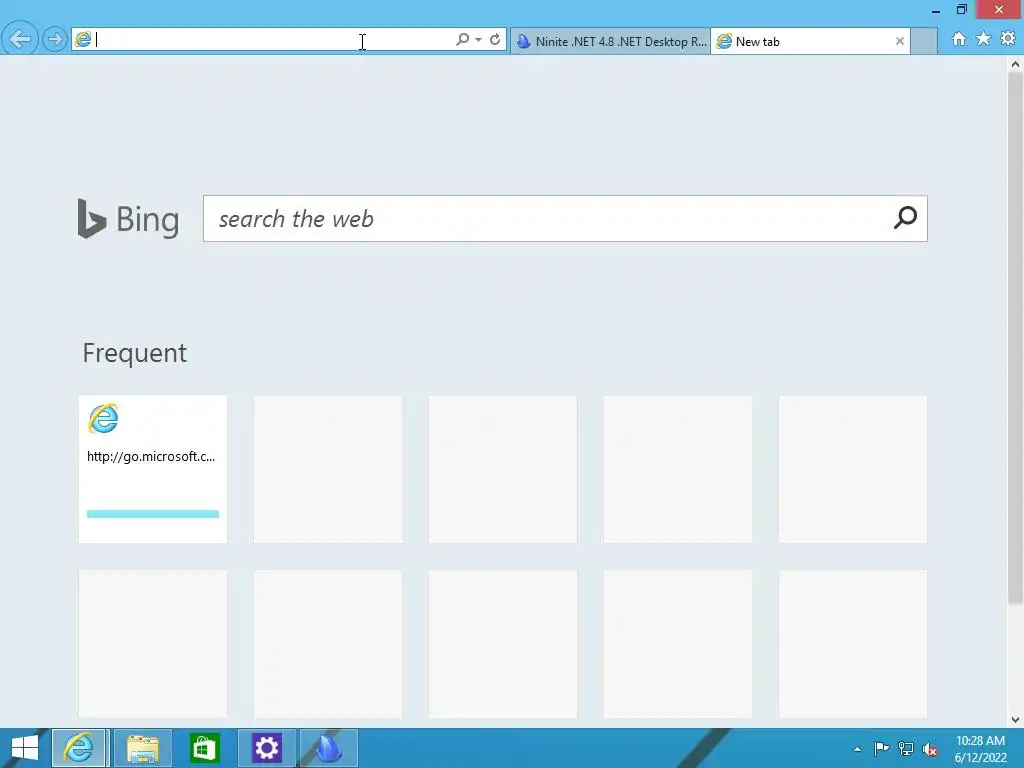Click Internet Explorer taskbar icon
Viewport: 1024px width, 768px height.
tap(78, 748)
